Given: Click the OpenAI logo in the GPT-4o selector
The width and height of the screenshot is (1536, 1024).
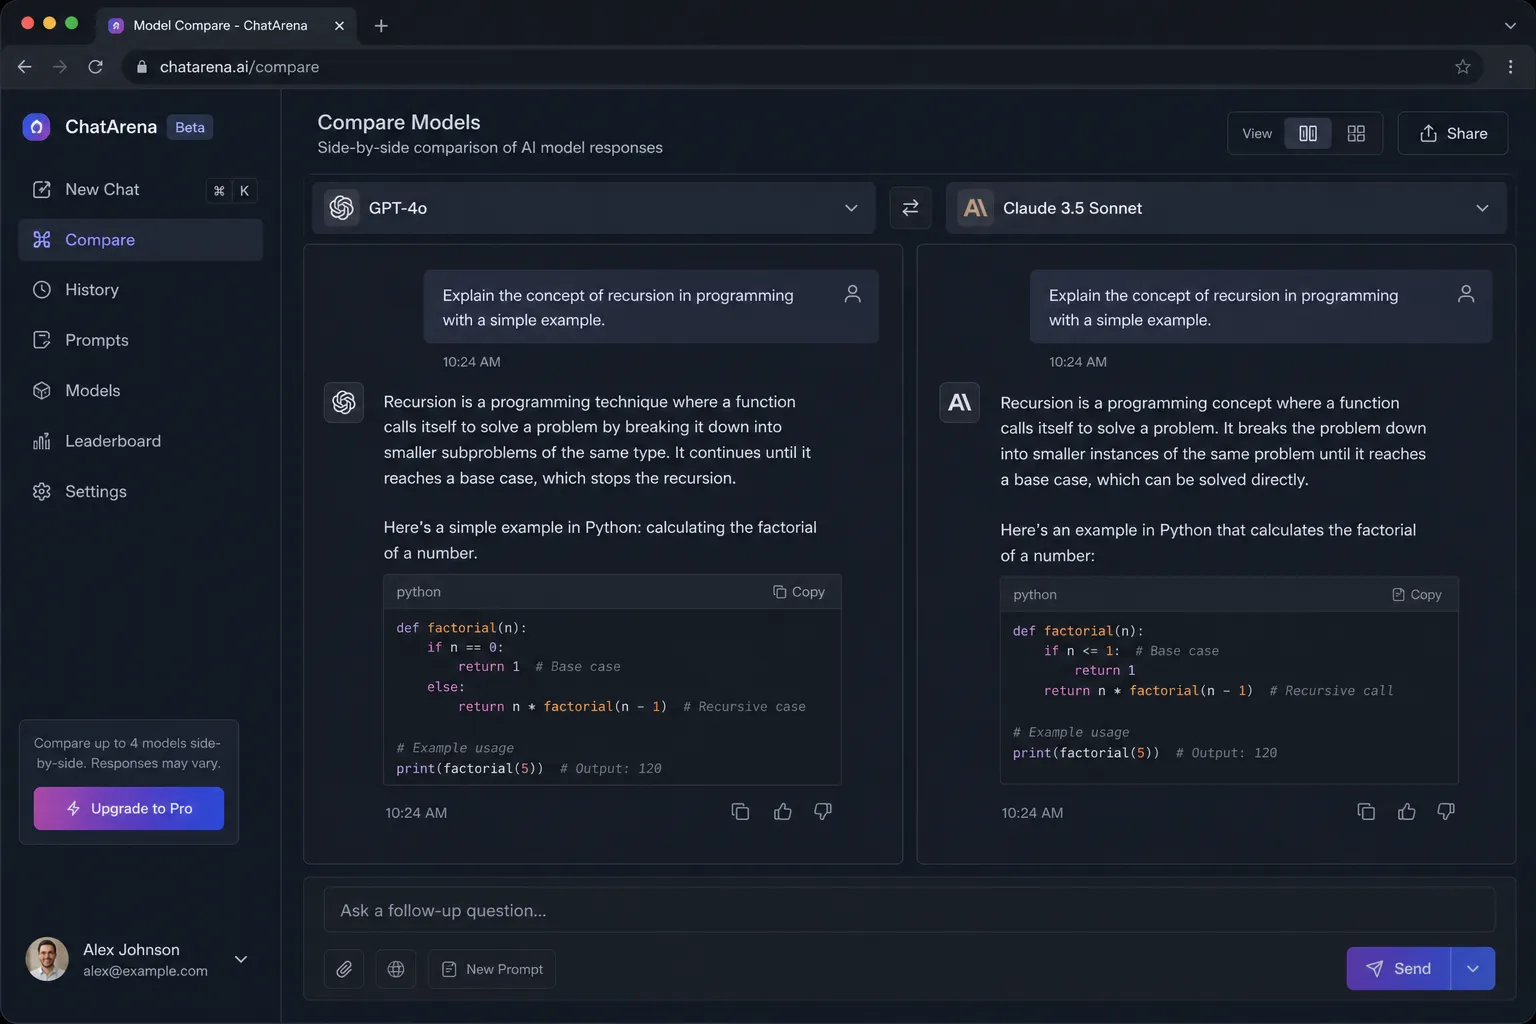Looking at the screenshot, I should [x=342, y=208].
